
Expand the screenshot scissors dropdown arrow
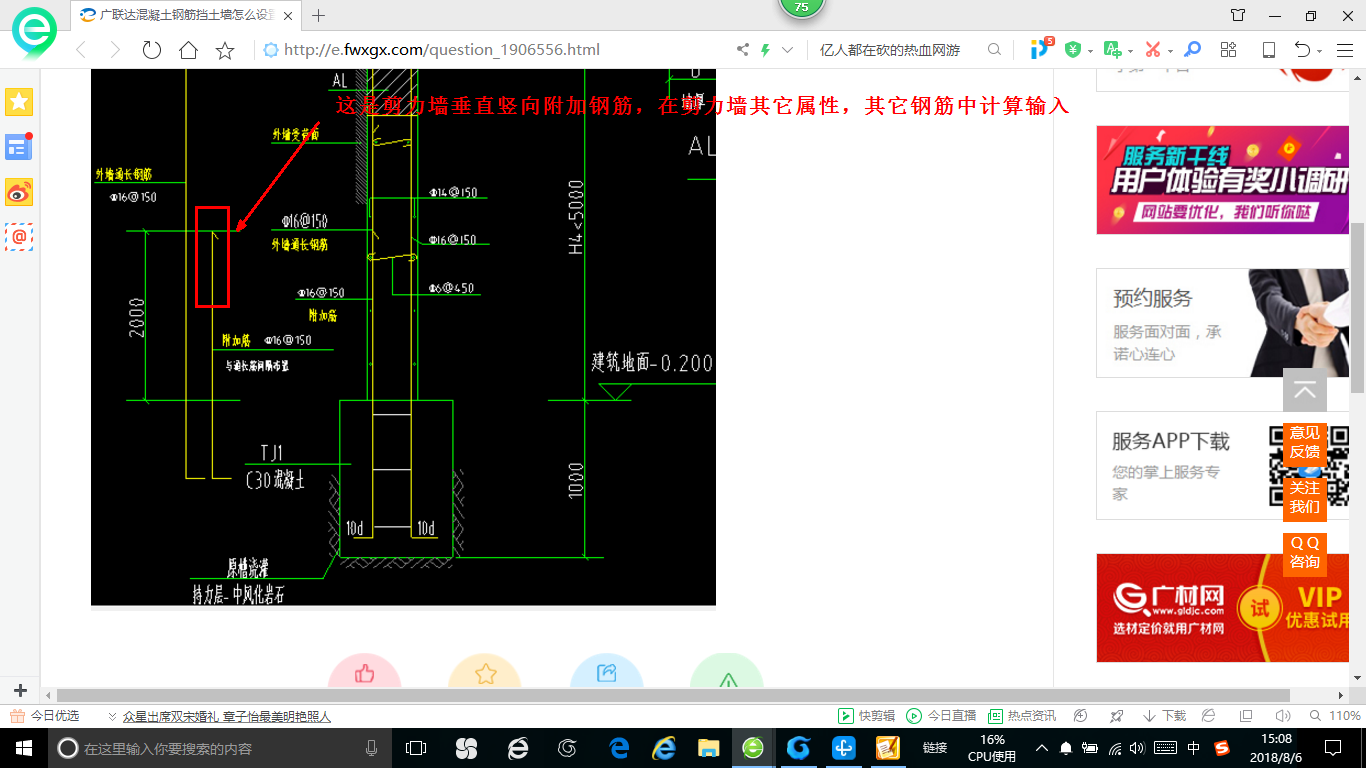pos(1170,51)
